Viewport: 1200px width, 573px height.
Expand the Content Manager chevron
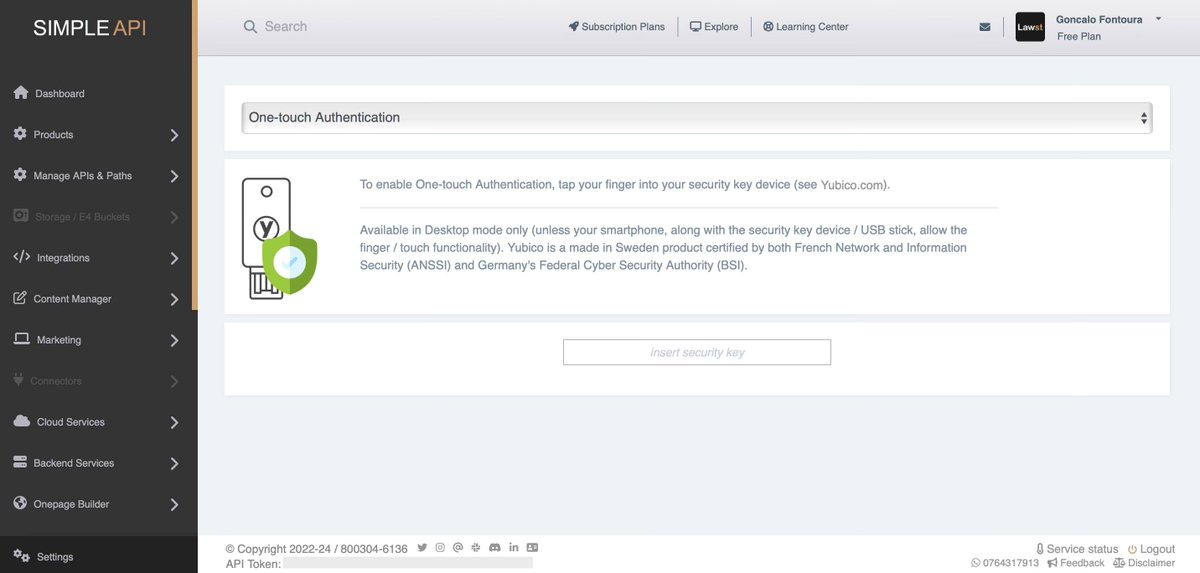click(174, 299)
